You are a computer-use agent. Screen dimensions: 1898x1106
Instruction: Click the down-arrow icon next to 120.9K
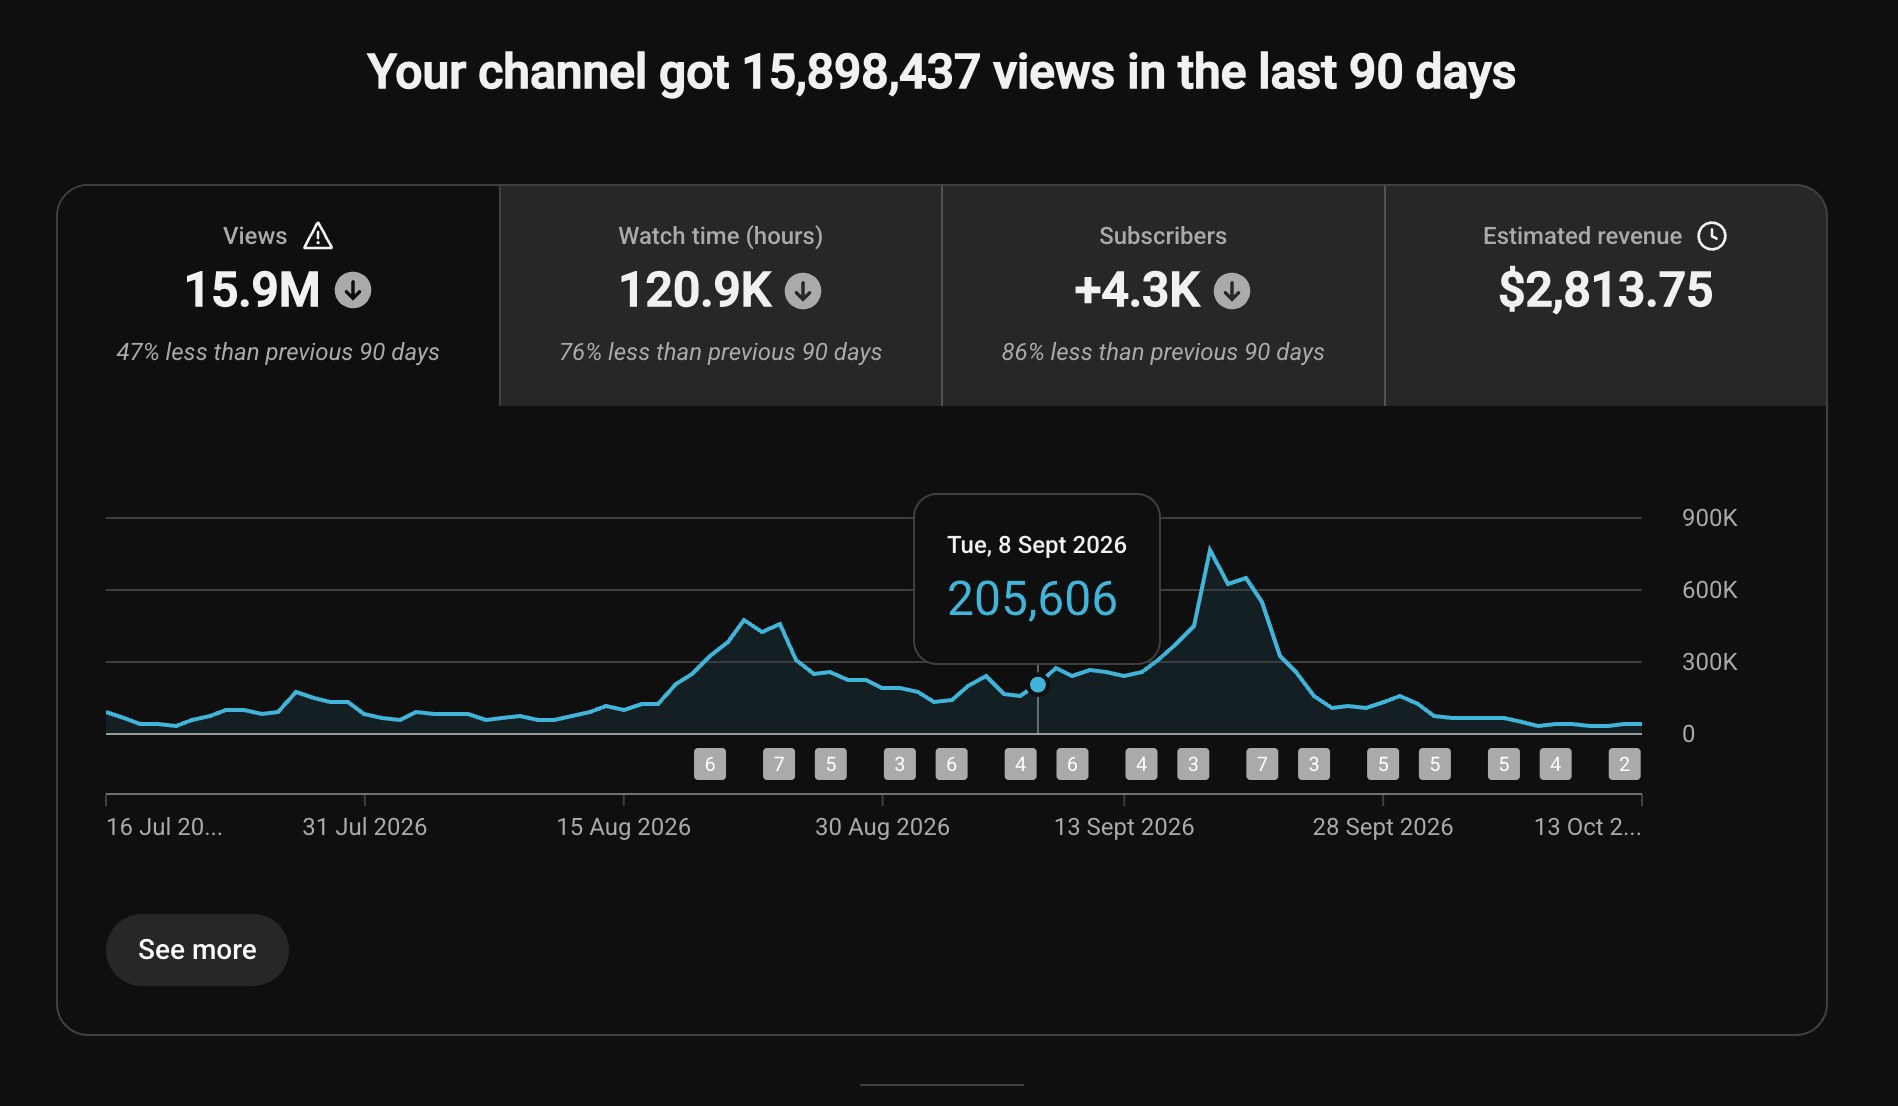coord(803,291)
